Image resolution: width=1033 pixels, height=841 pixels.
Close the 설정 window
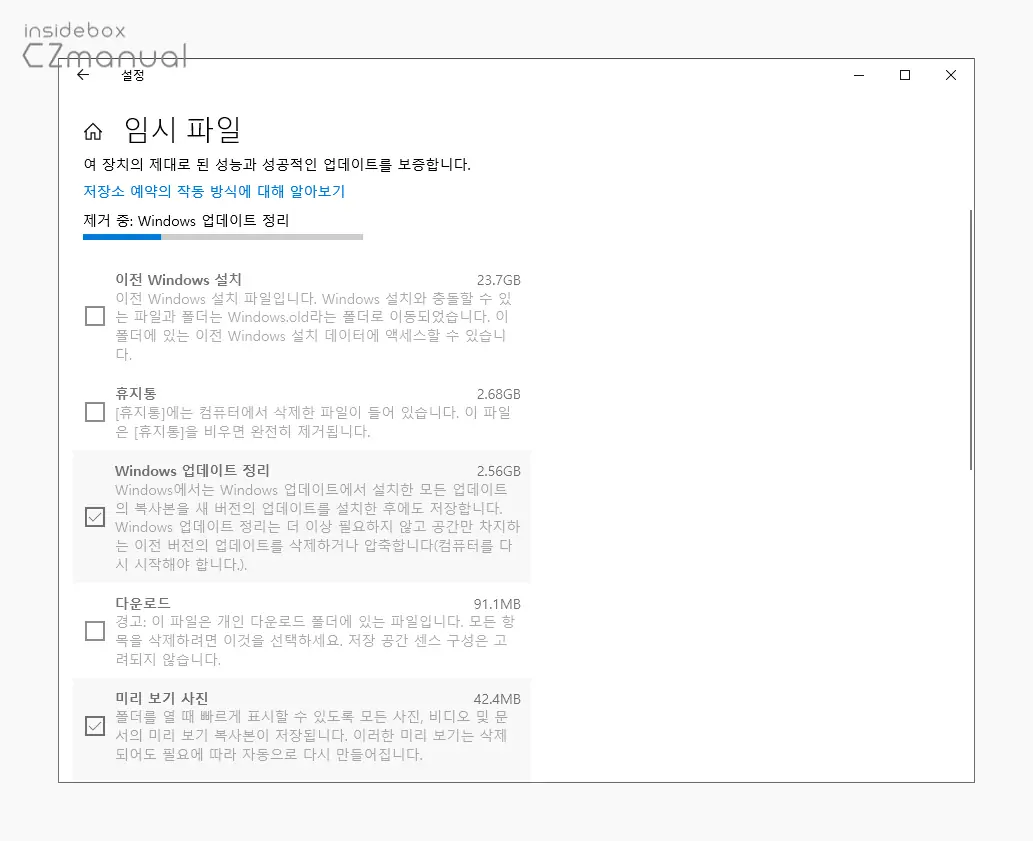tap(951, 75)
